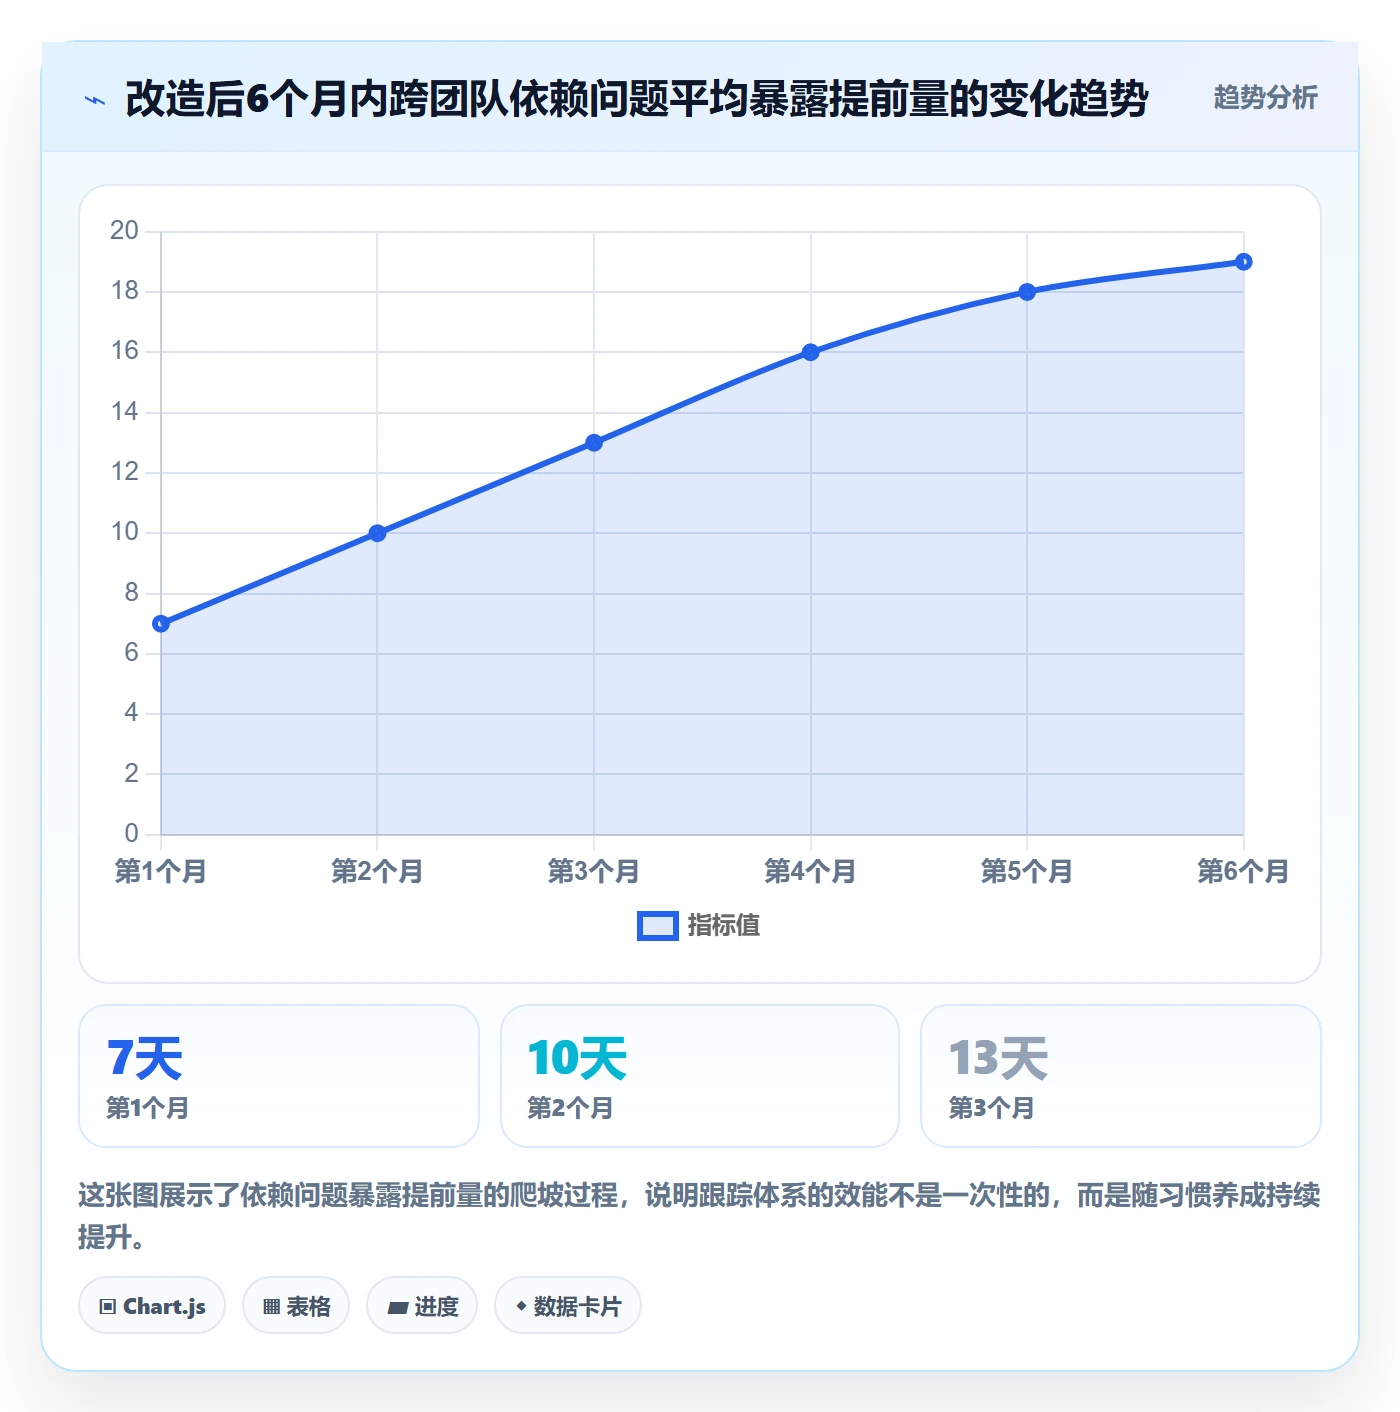This screenshot has width=1400, height=1412.
Task: Click the 第3个月 caption under 13天
Action: pos(991,1108)
